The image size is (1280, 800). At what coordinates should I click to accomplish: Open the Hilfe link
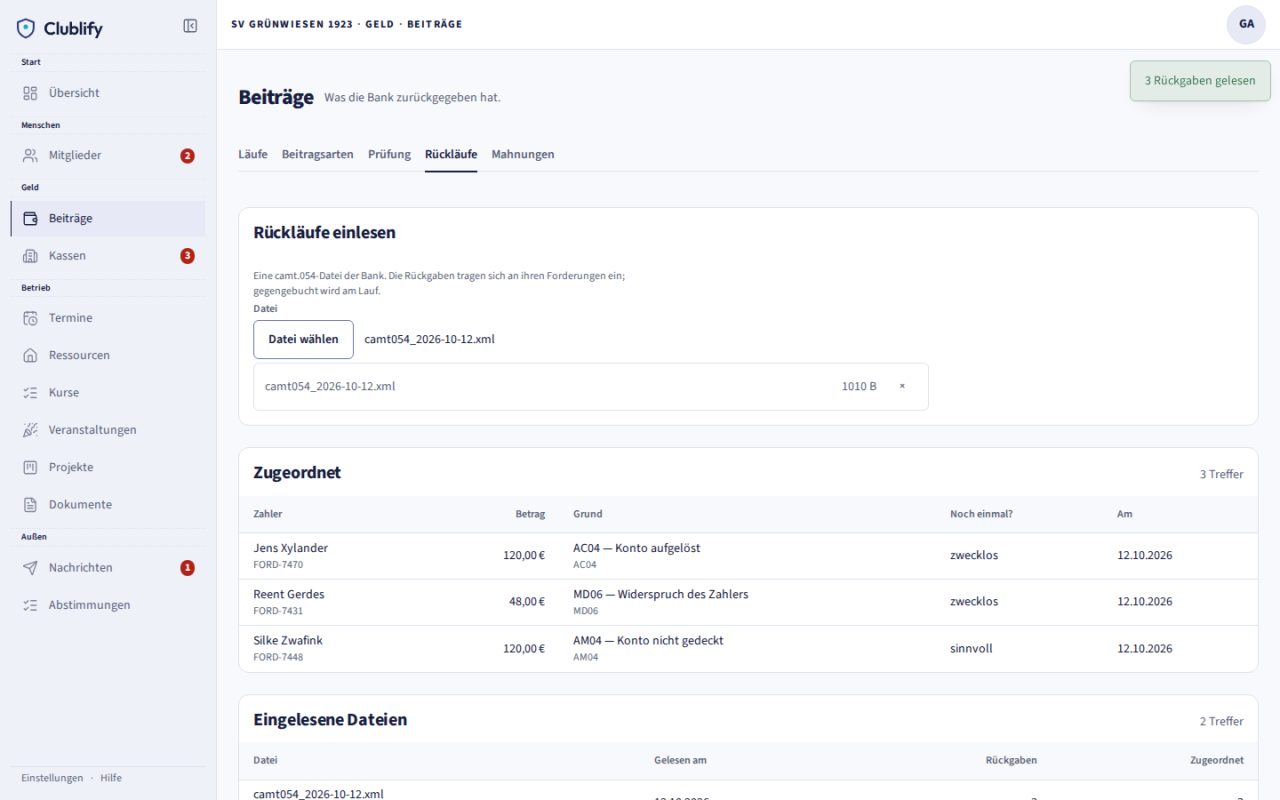111,778
